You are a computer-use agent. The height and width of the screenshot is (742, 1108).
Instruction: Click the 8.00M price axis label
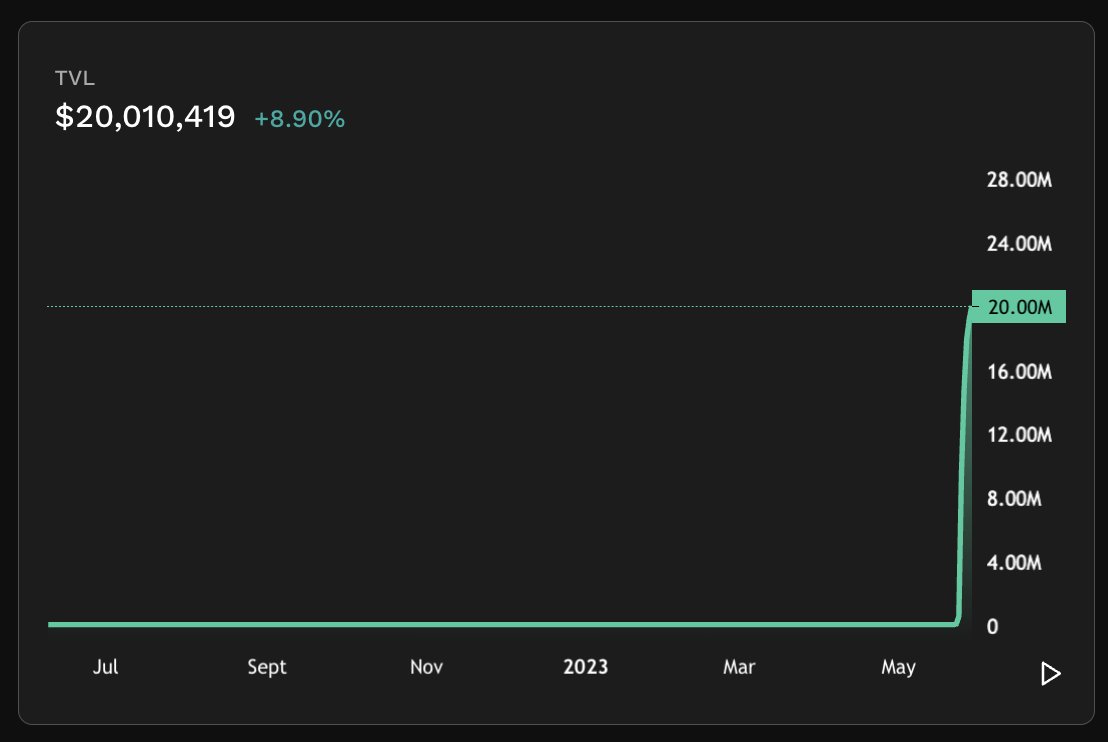[x=1014, y=499]
